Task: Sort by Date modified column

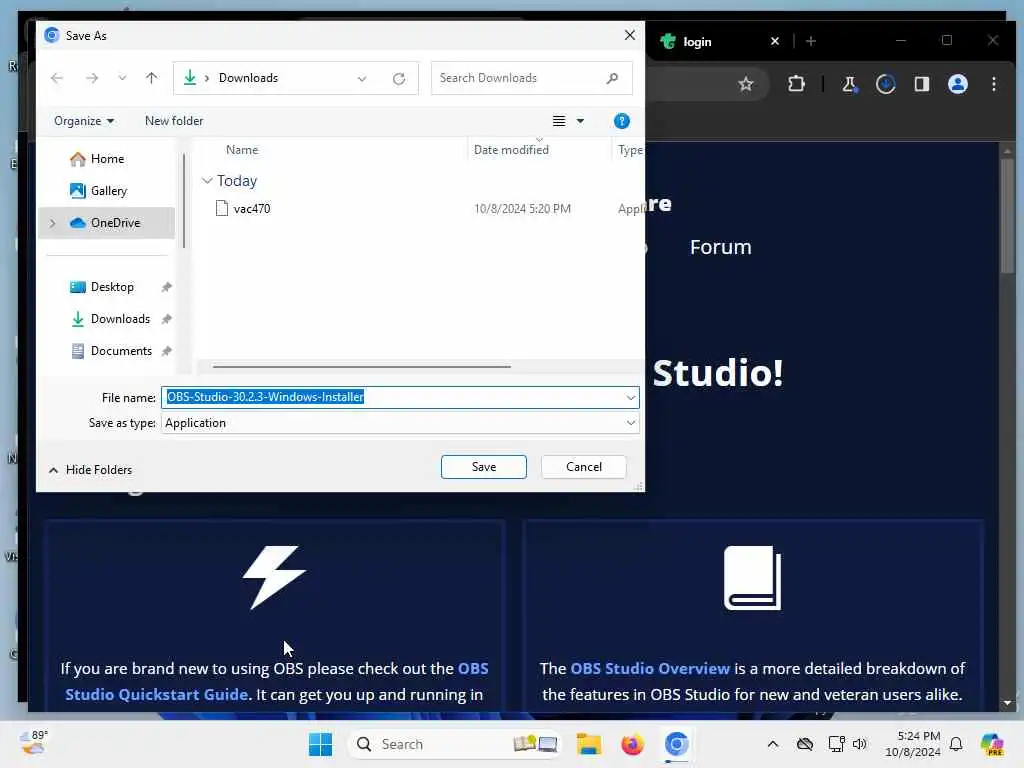Action: 511,150
